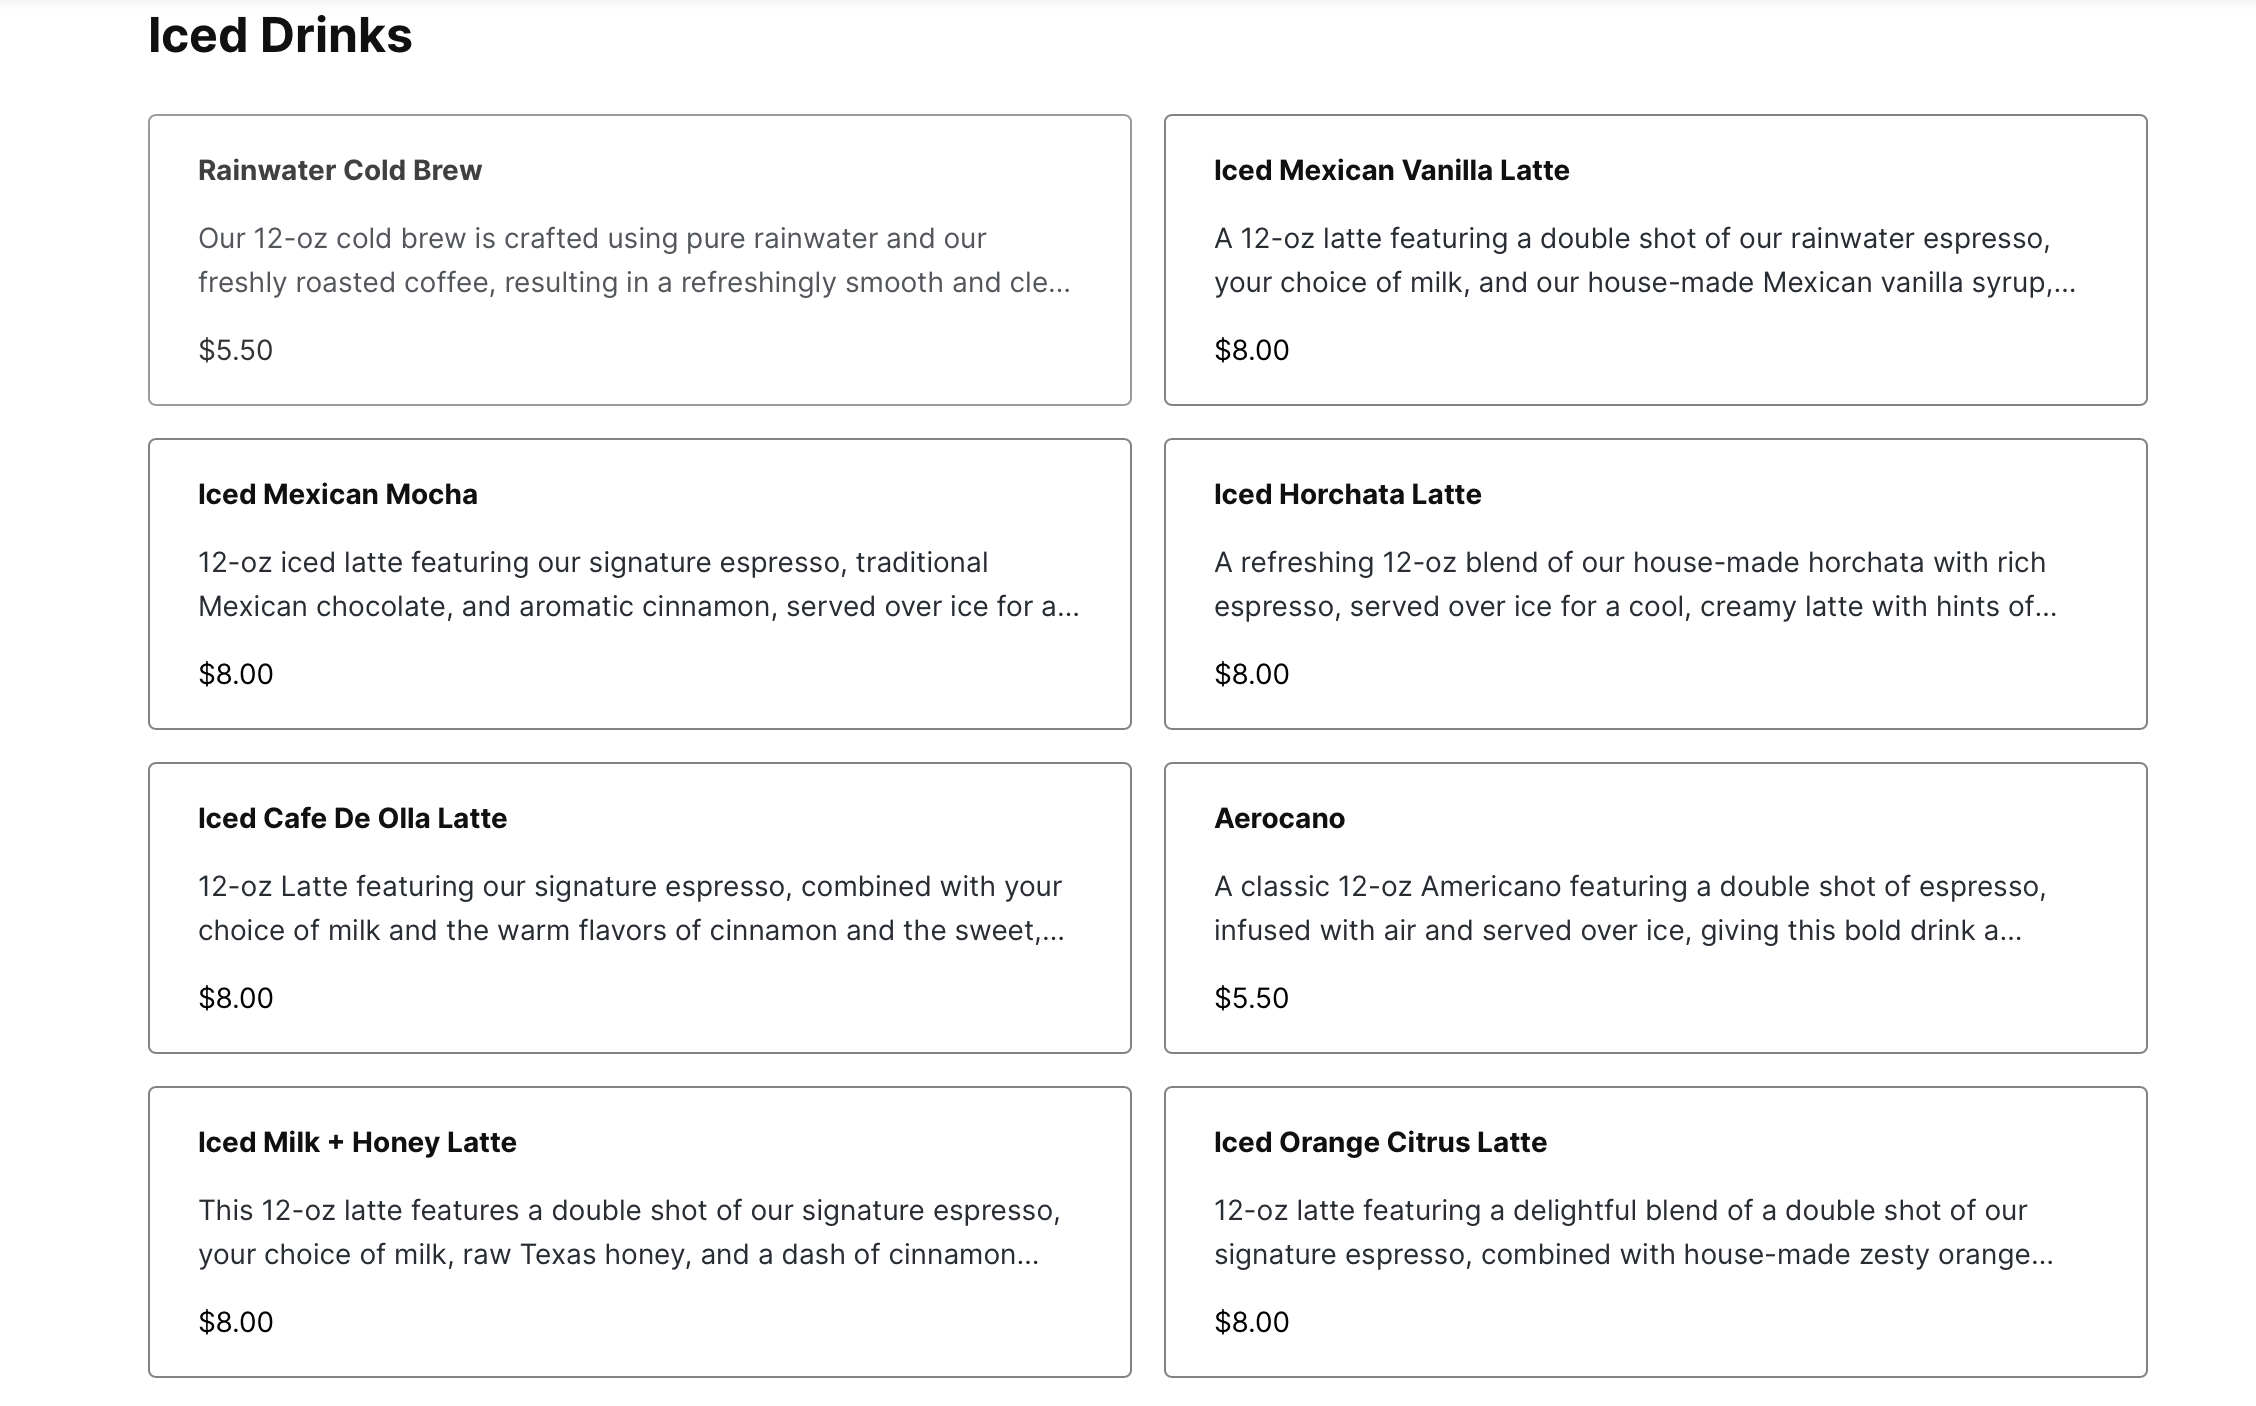This screenshot has width=2256, height=1406.
Task: Click the Aerocano drink card
Action: tap(1656, 908)
